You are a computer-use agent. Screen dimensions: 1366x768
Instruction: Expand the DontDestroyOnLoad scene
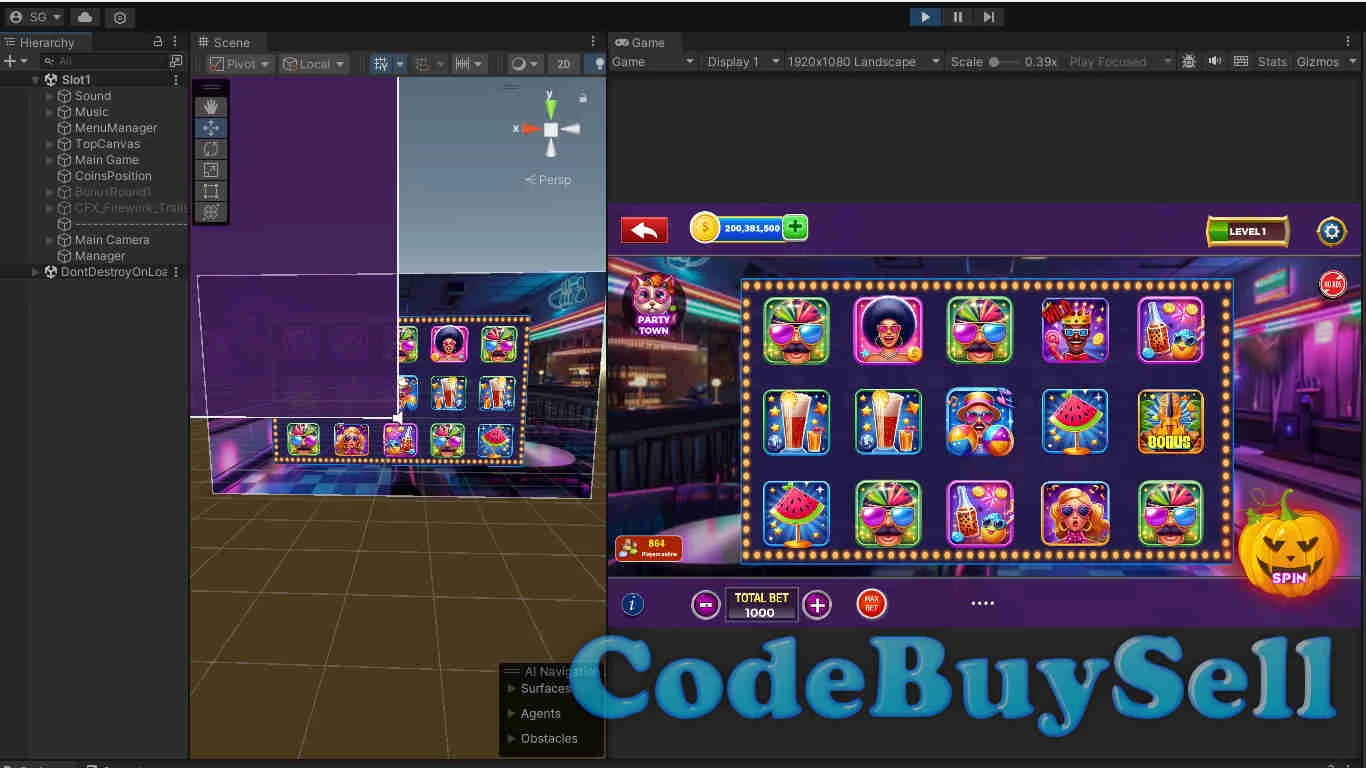click(36, 272)
